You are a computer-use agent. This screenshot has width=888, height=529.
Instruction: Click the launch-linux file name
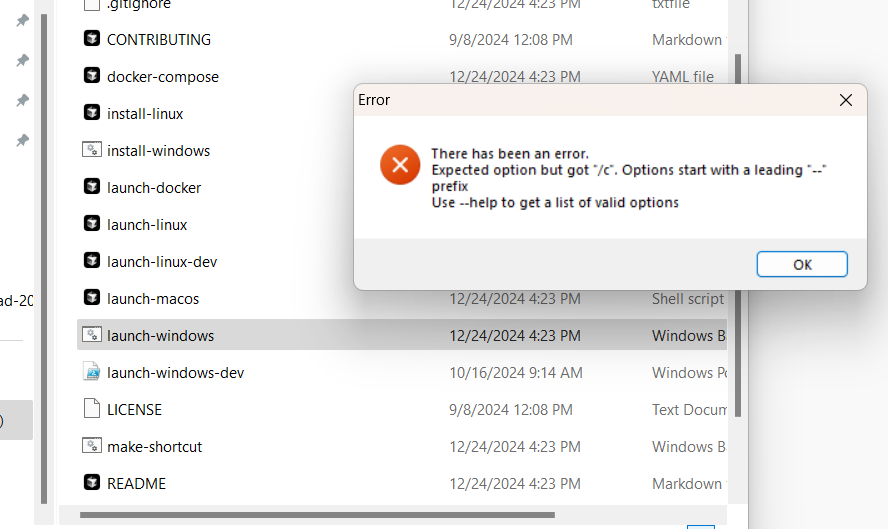pyautogui.click(x=147, y=224)
